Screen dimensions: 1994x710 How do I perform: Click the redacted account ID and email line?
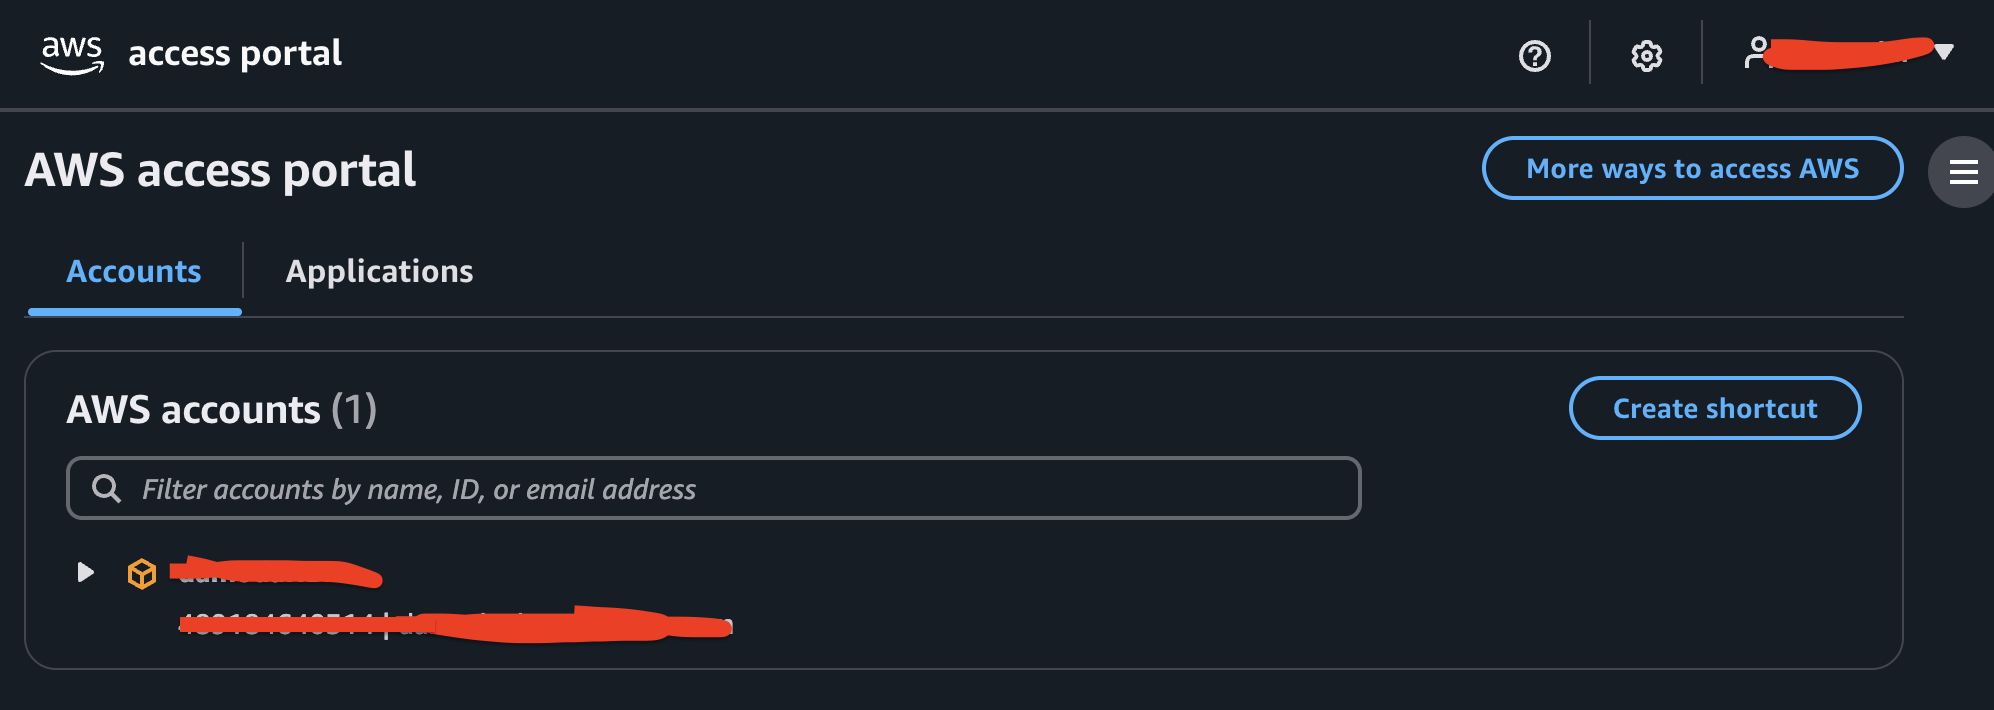pyautogui.click(x=455, y=626)
